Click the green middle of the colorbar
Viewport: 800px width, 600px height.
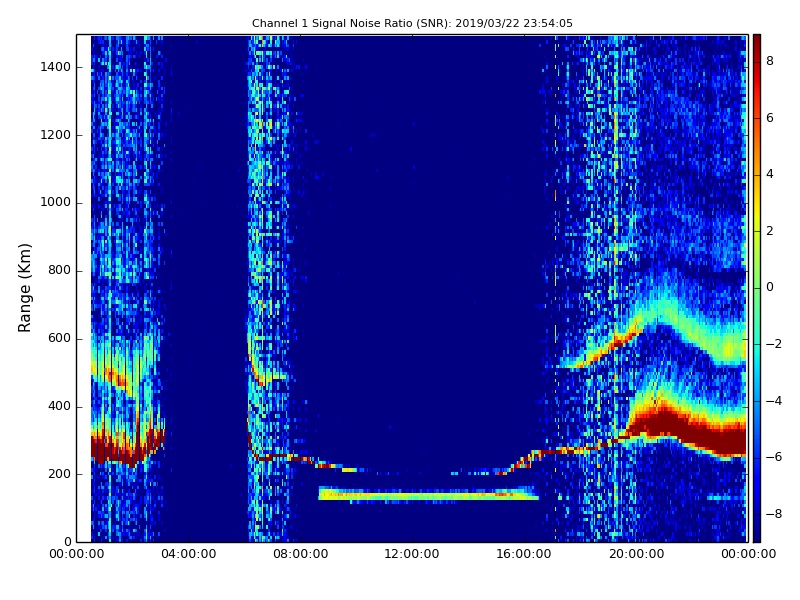coord(757,288)
